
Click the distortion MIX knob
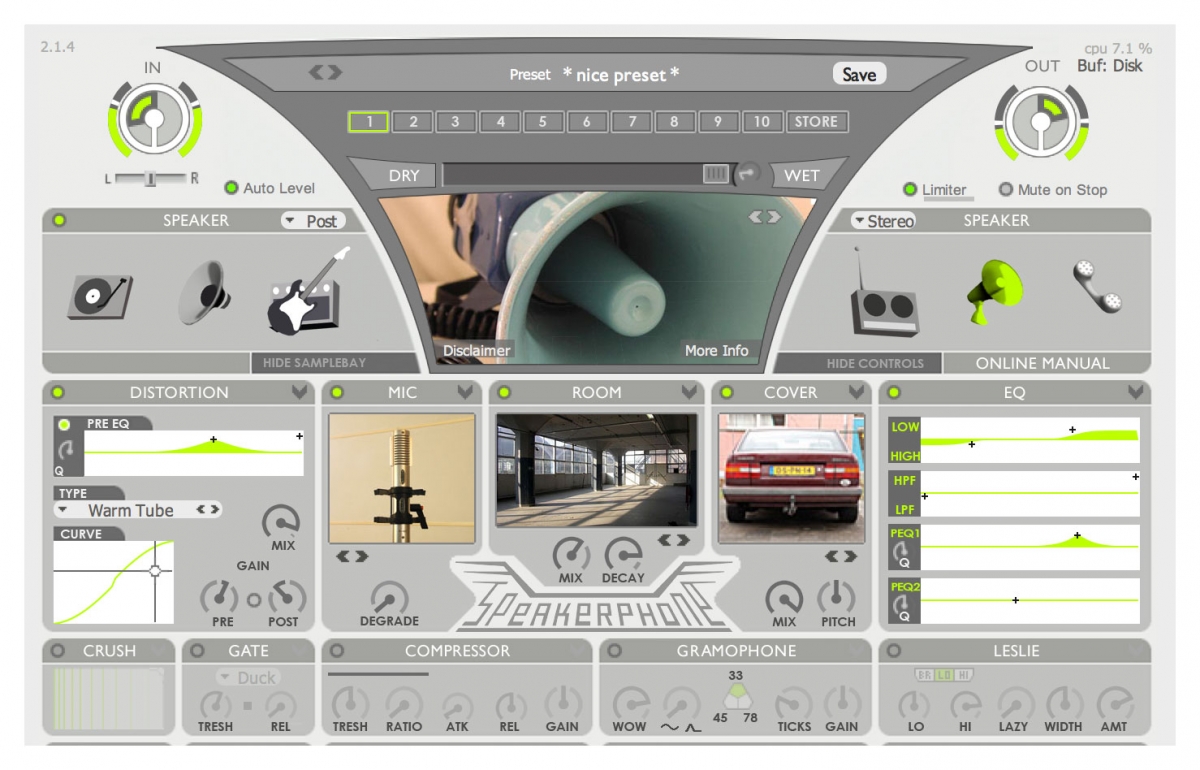click(x=282, y=522)
